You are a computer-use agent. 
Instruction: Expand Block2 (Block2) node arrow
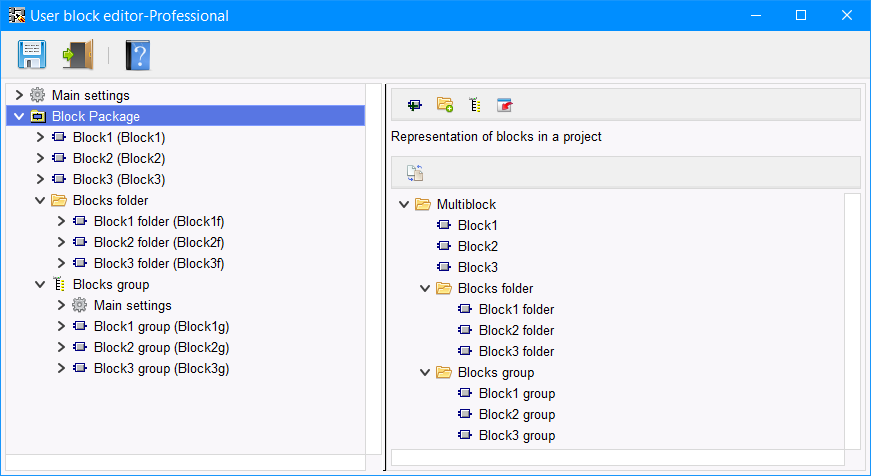(x=40, y=158)
